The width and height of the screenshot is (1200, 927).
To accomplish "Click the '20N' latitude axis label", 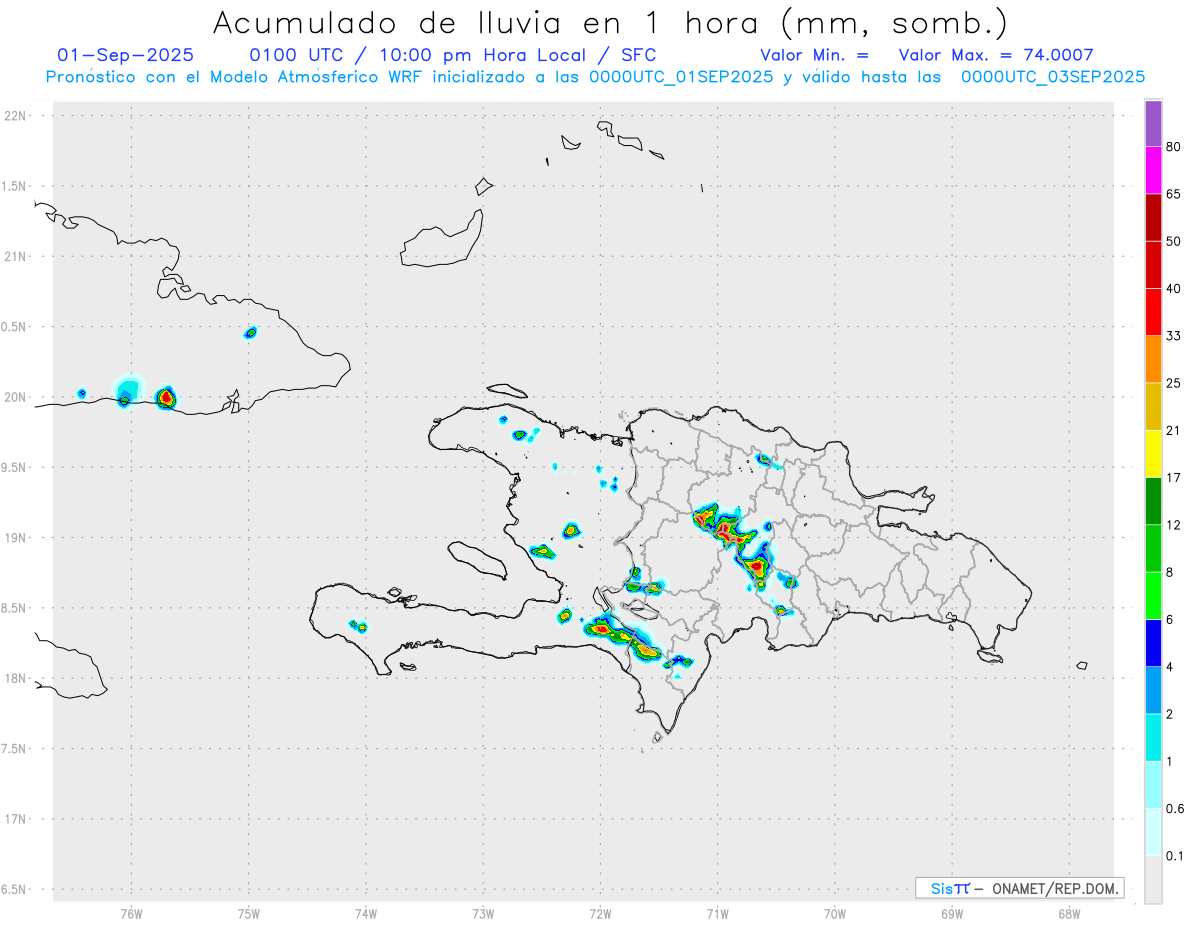I will coord(16,397).
